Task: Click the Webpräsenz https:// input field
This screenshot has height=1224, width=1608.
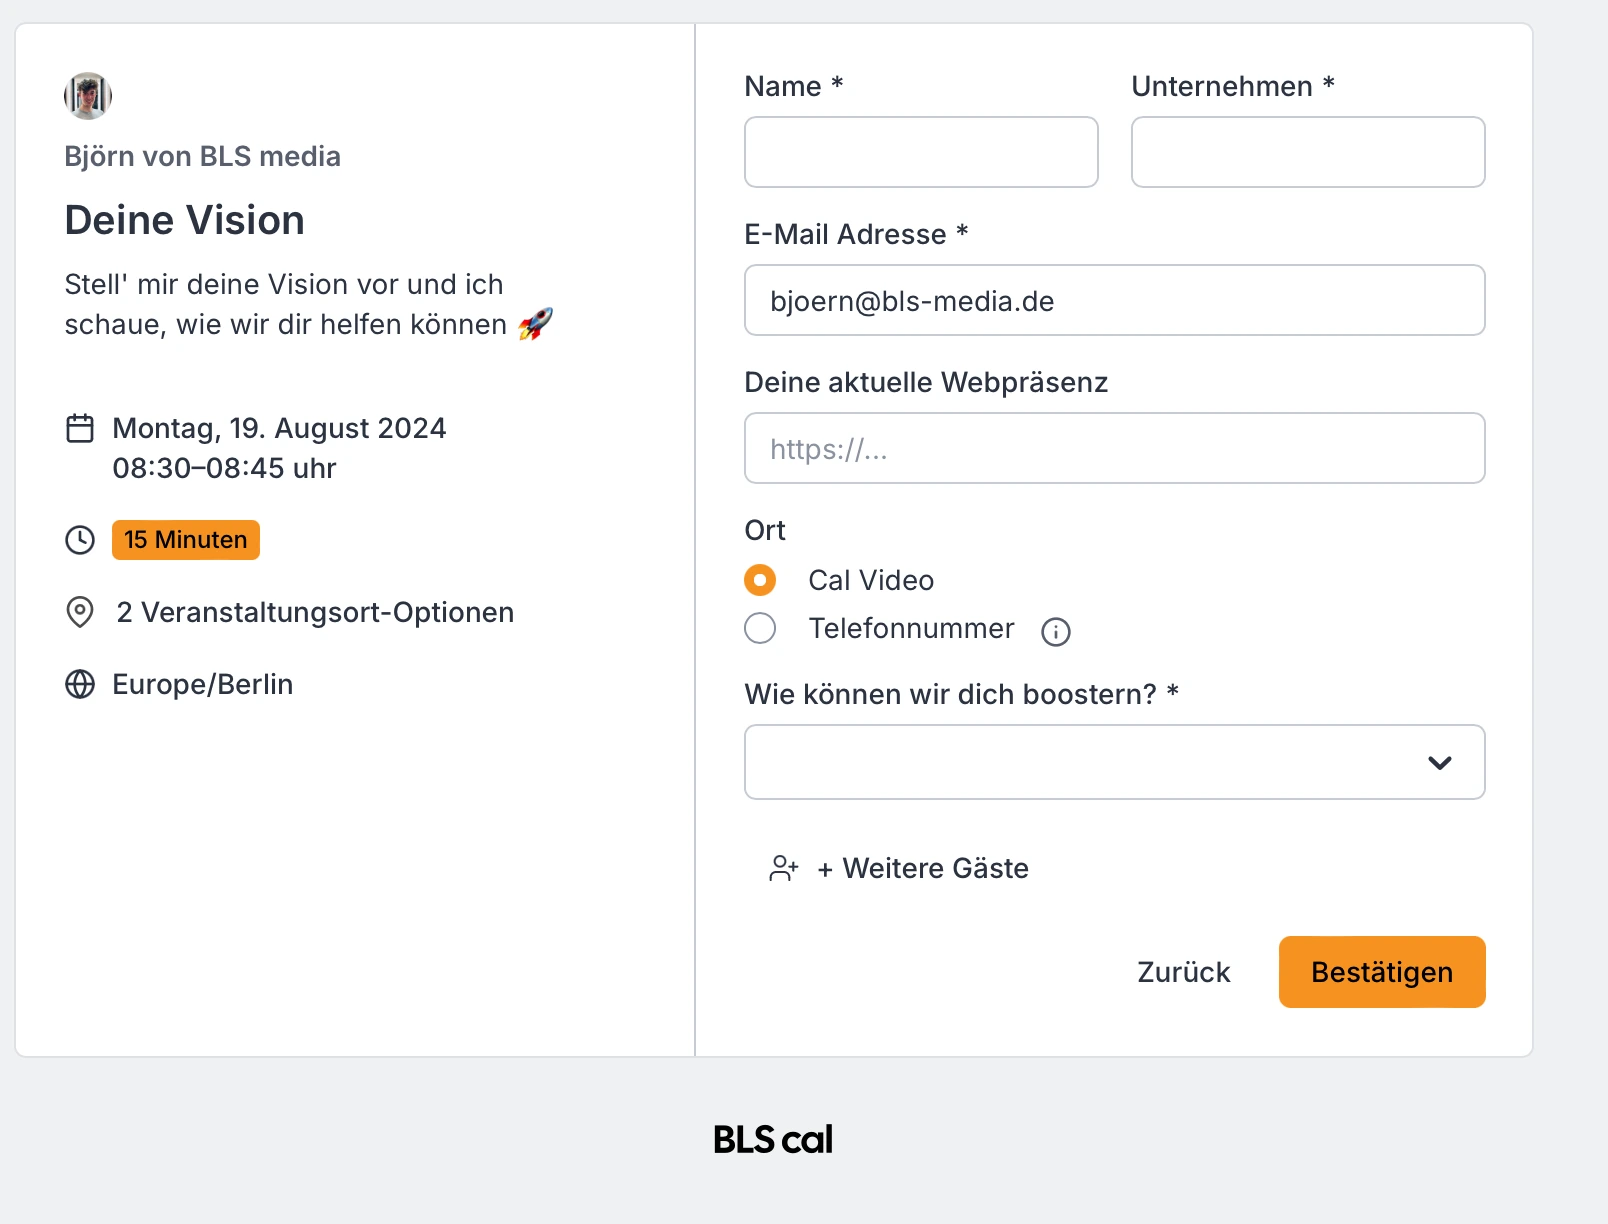Action: tap(1114, 448)
